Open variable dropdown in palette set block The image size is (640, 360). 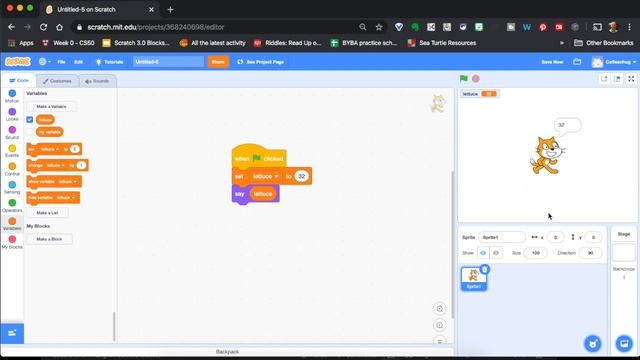coord(50,149)
